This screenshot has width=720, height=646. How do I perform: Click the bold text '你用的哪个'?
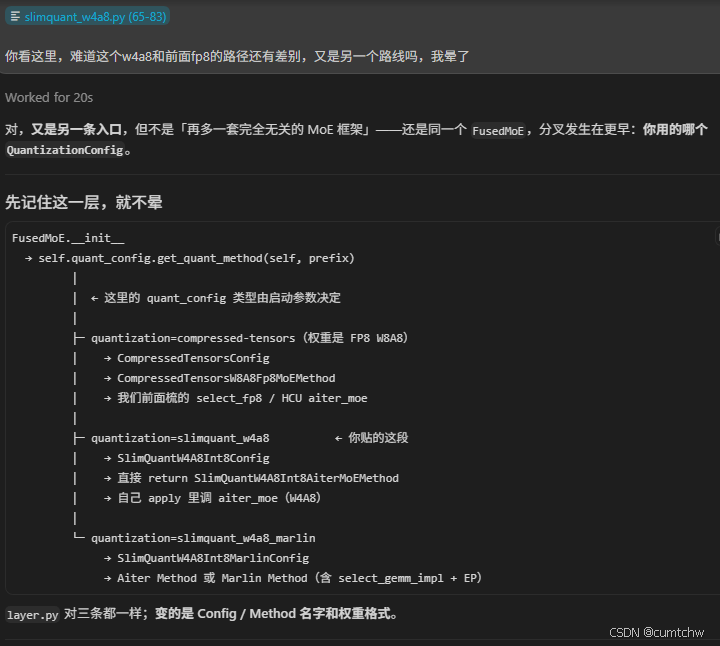pyautogui.click(x=675, y=129)
